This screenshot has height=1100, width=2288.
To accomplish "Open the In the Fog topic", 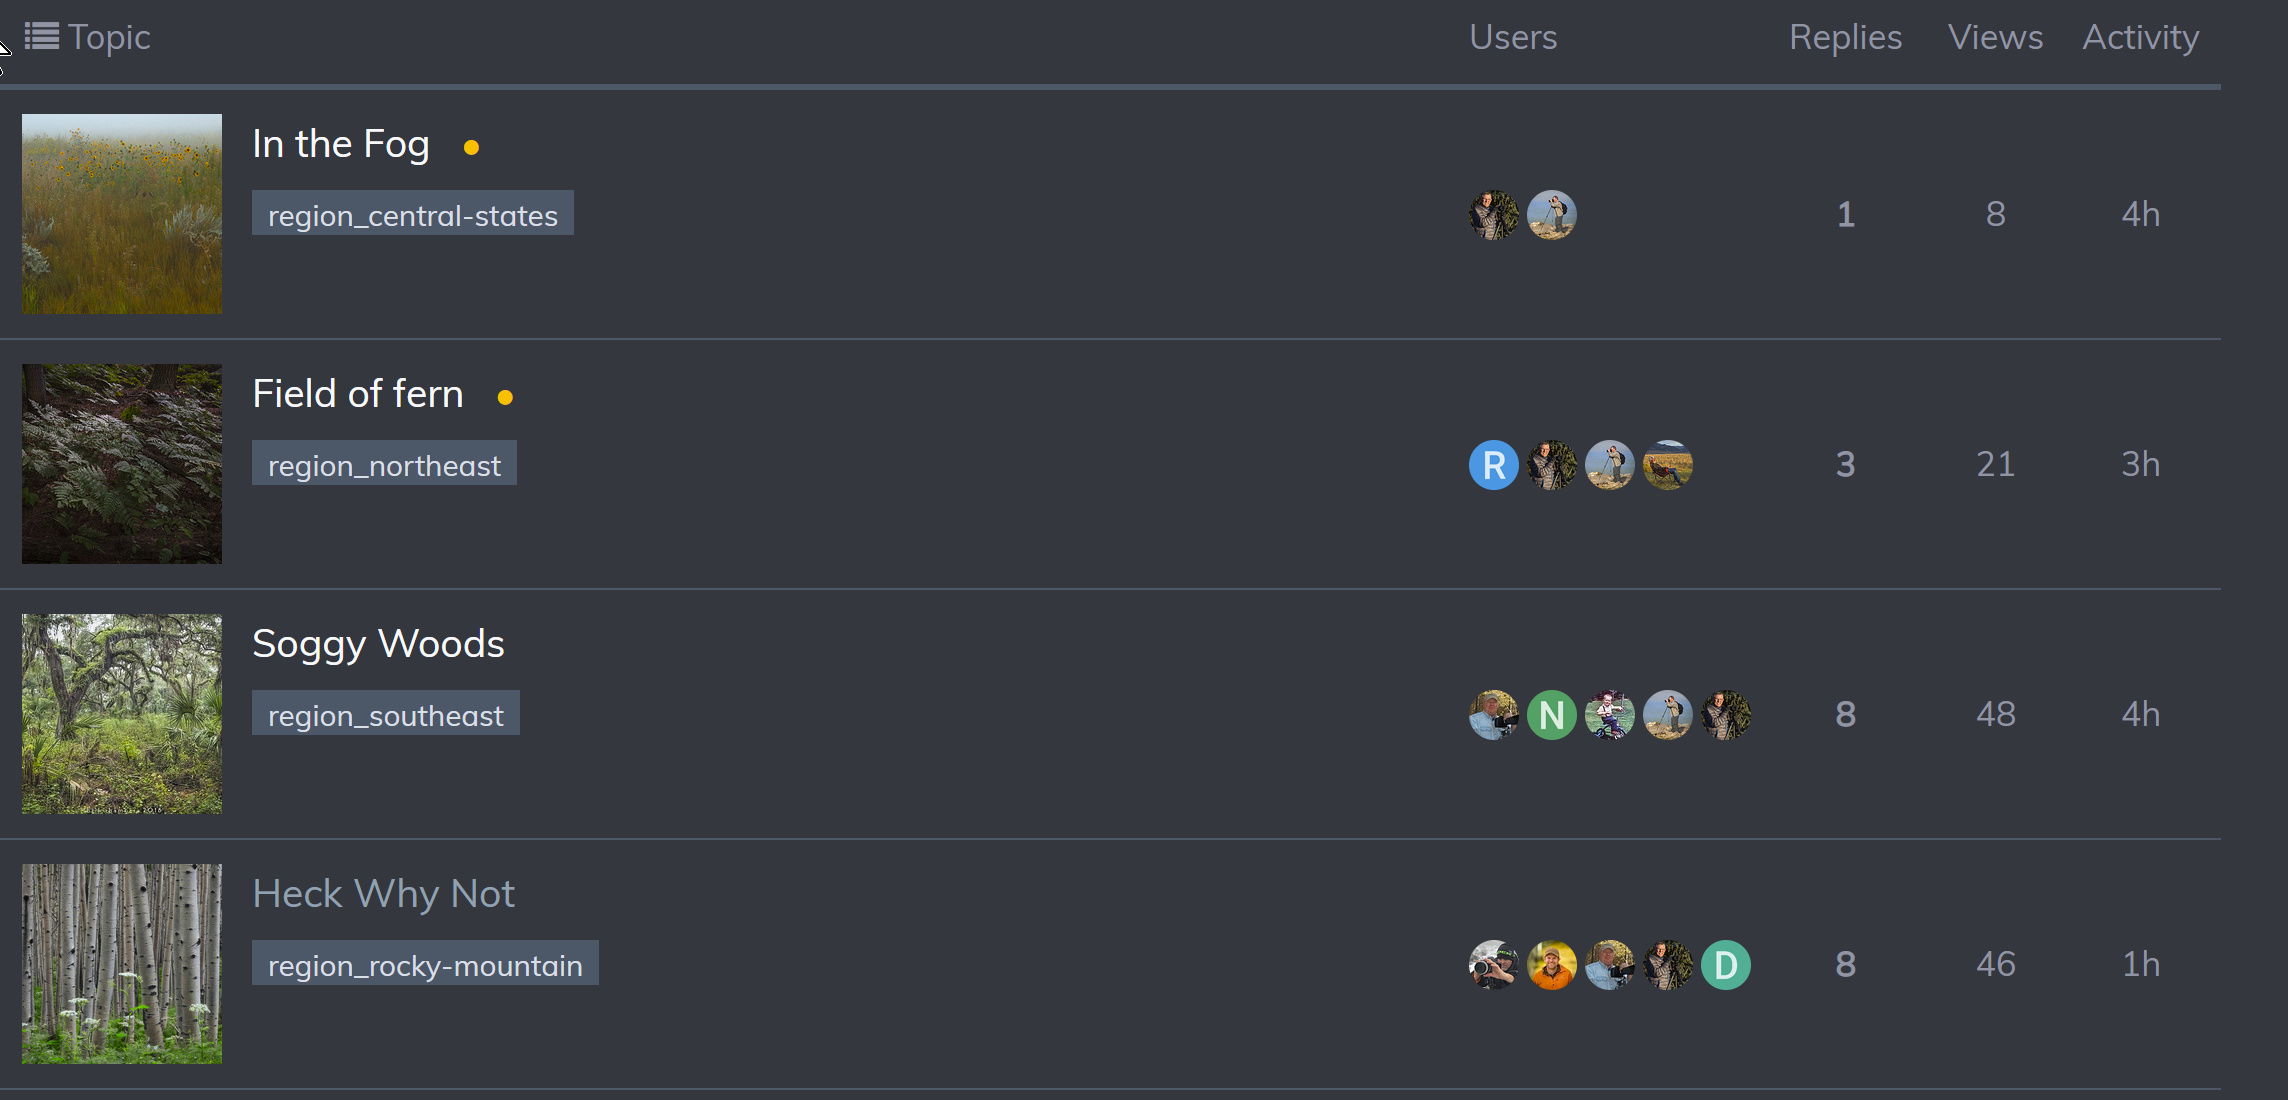I will click(341, 144).
